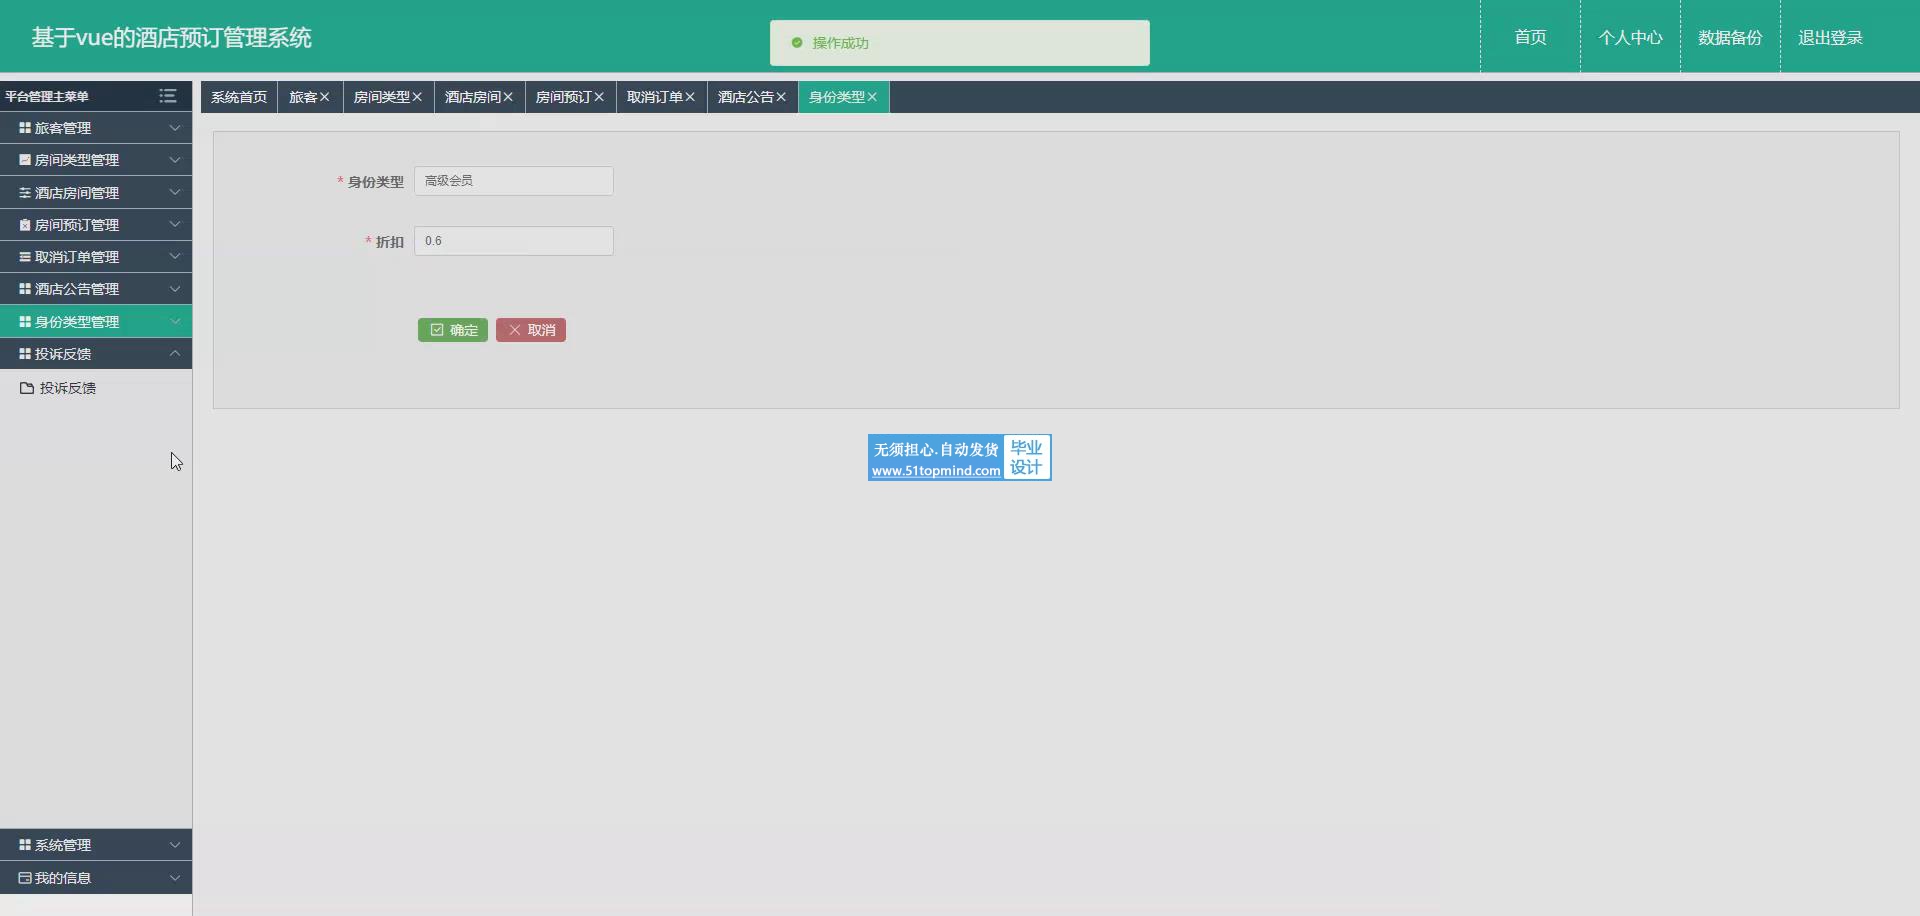The image size is (1920, 916).
Task: Click the 酒店公告管理 grid icon
Action: [25, 289]
